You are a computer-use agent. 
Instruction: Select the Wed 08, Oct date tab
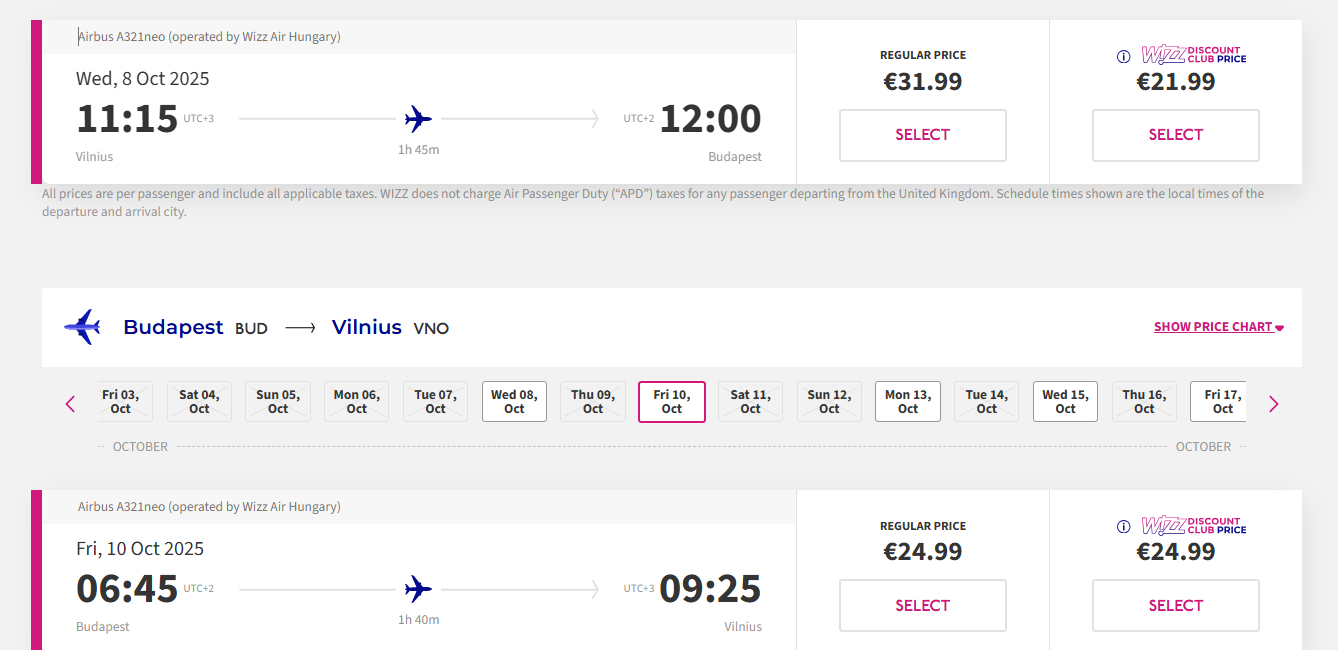point(514,401)
